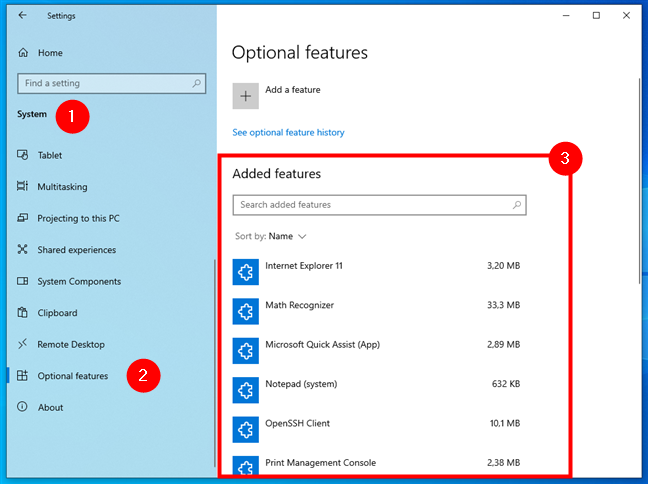This screenshot has width=648, height=484.
Task: Click the 10,1 MB size value
Action: [505, 423]
